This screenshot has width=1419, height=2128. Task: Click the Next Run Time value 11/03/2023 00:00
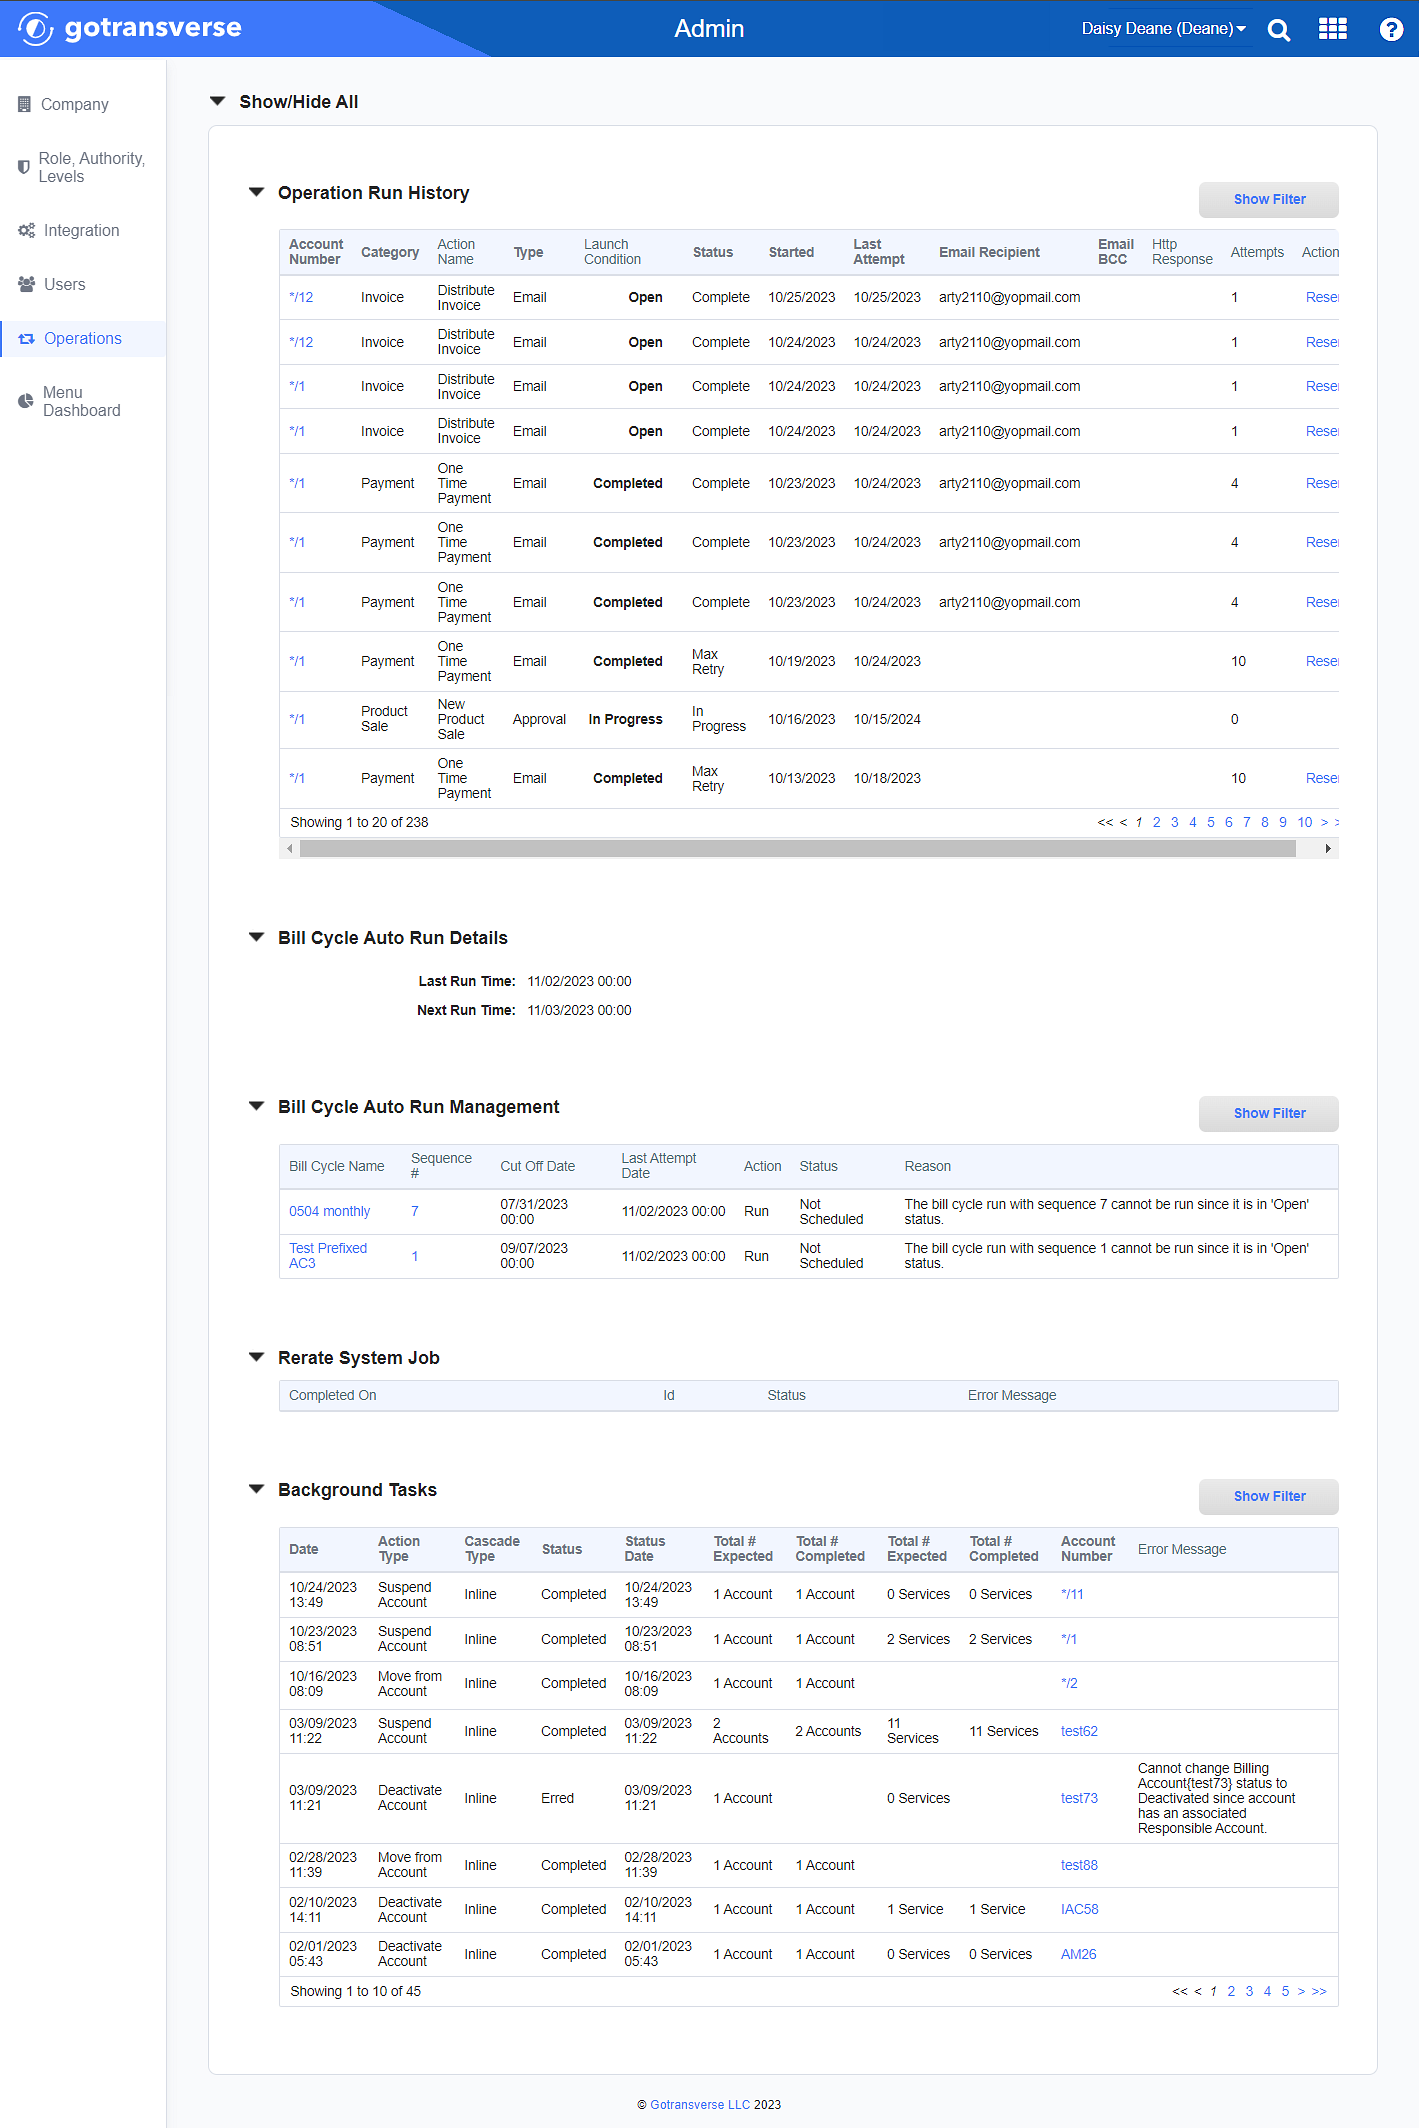point(579,1010)
